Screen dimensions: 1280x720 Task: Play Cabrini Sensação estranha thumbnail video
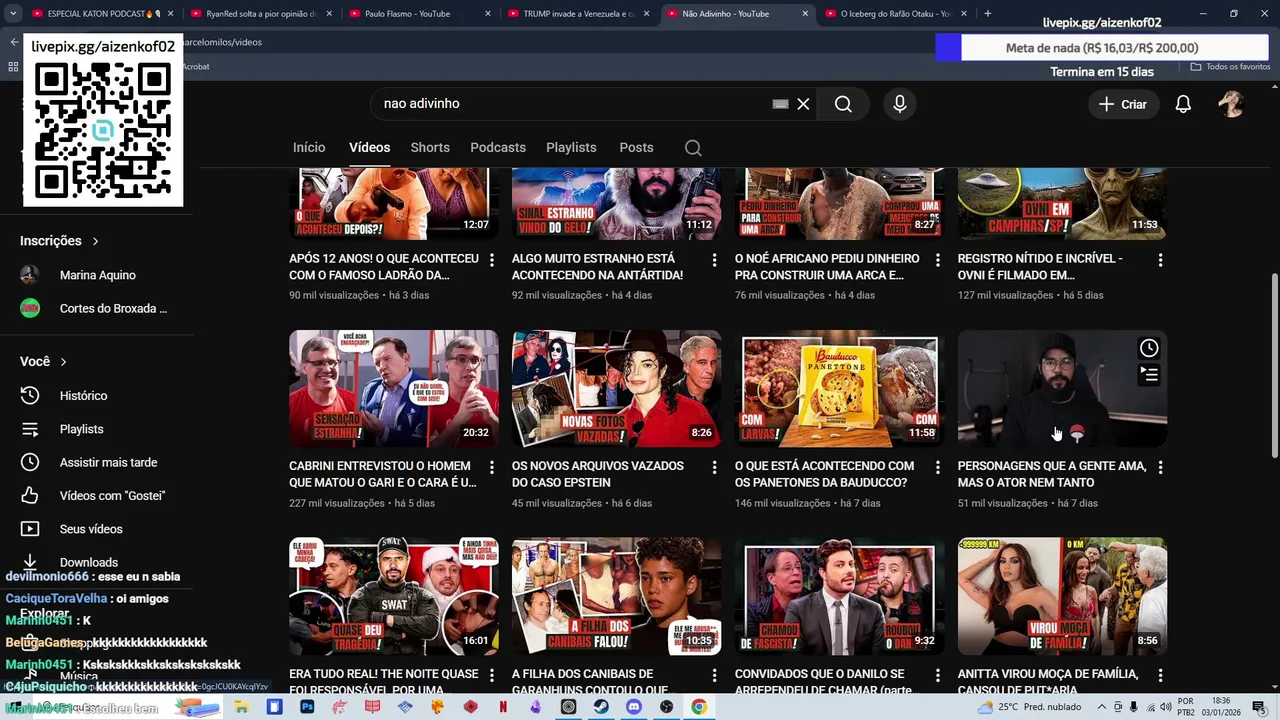393,388
